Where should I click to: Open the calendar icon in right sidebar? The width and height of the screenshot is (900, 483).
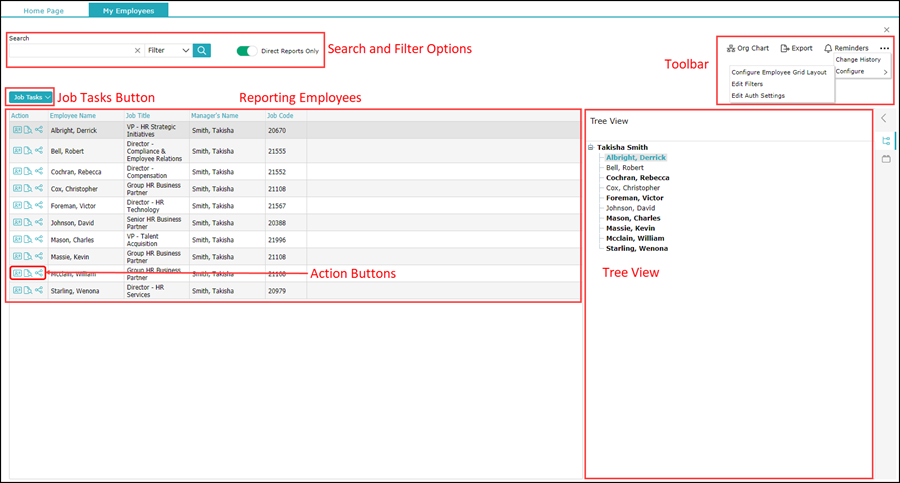[x=886, y=159]
